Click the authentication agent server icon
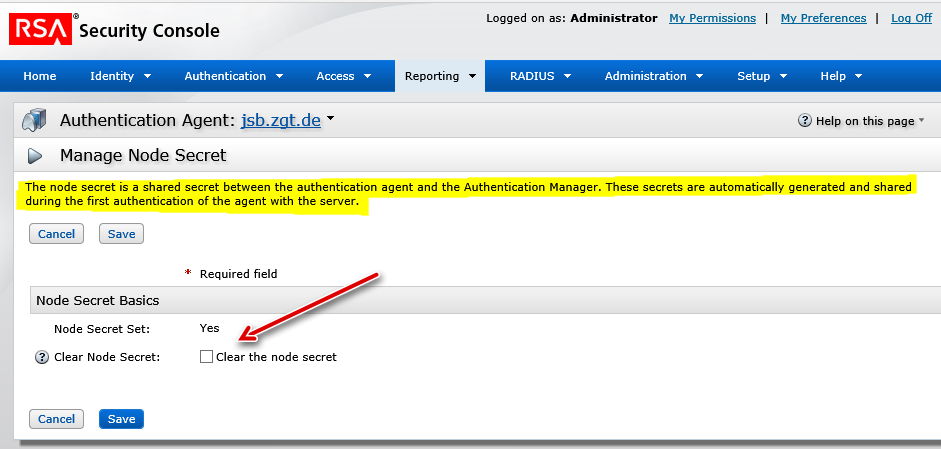The image size is (941, 449). (34, 120)
